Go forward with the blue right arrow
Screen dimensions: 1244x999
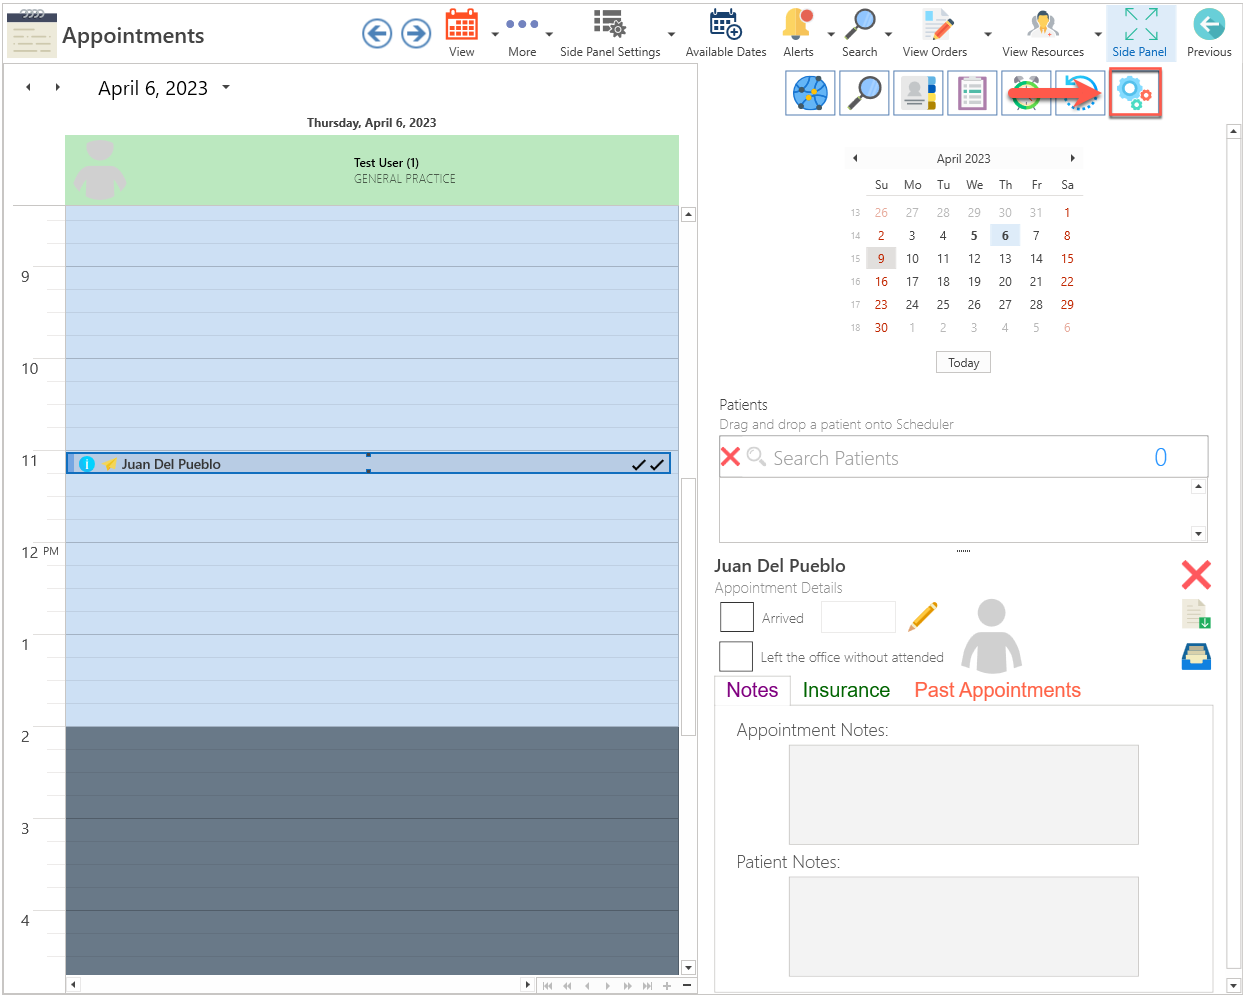click(x=416, y=34)
